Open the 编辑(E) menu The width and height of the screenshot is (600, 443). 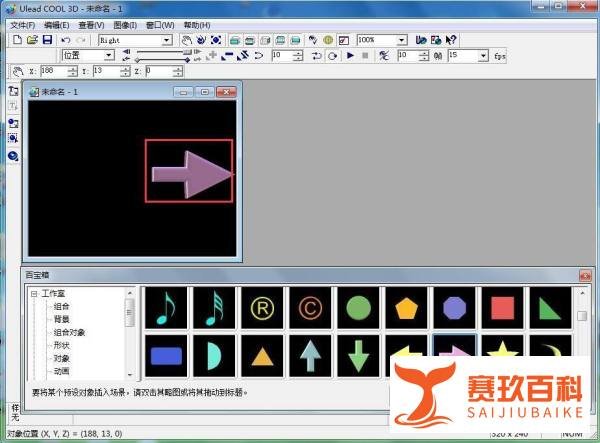click(57, 25)
